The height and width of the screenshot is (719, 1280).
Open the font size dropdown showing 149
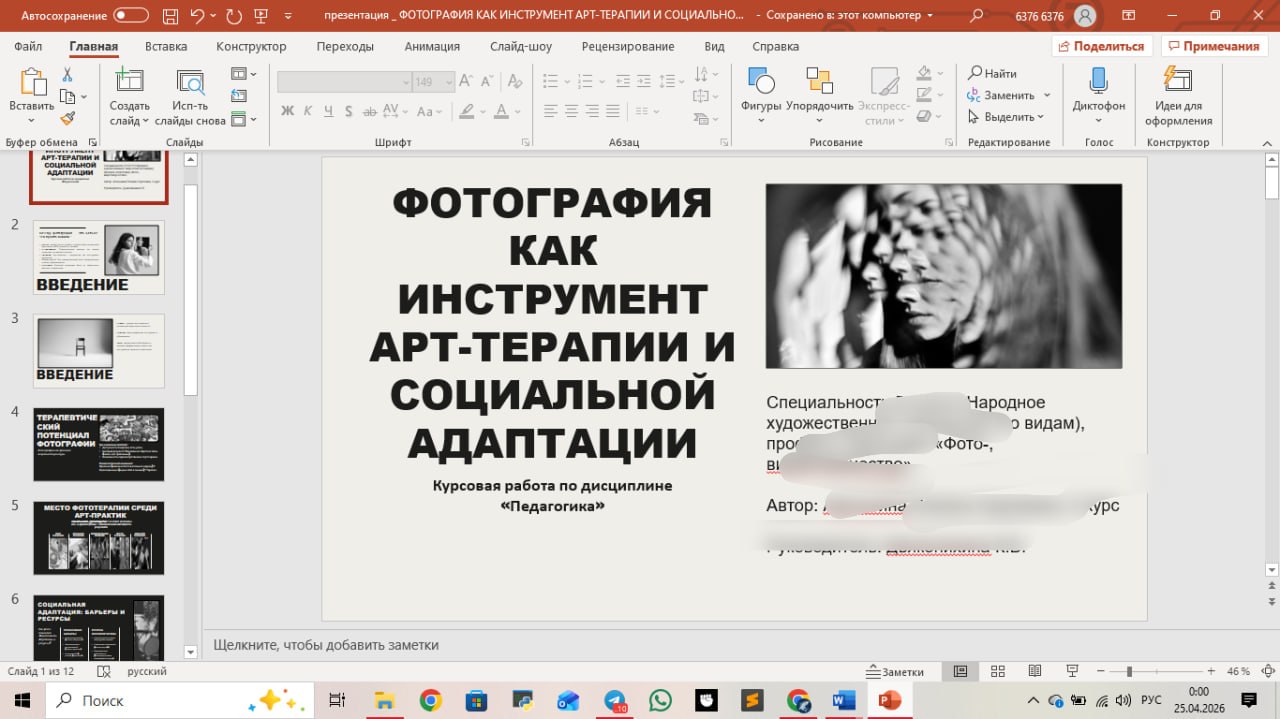point(448,82)
